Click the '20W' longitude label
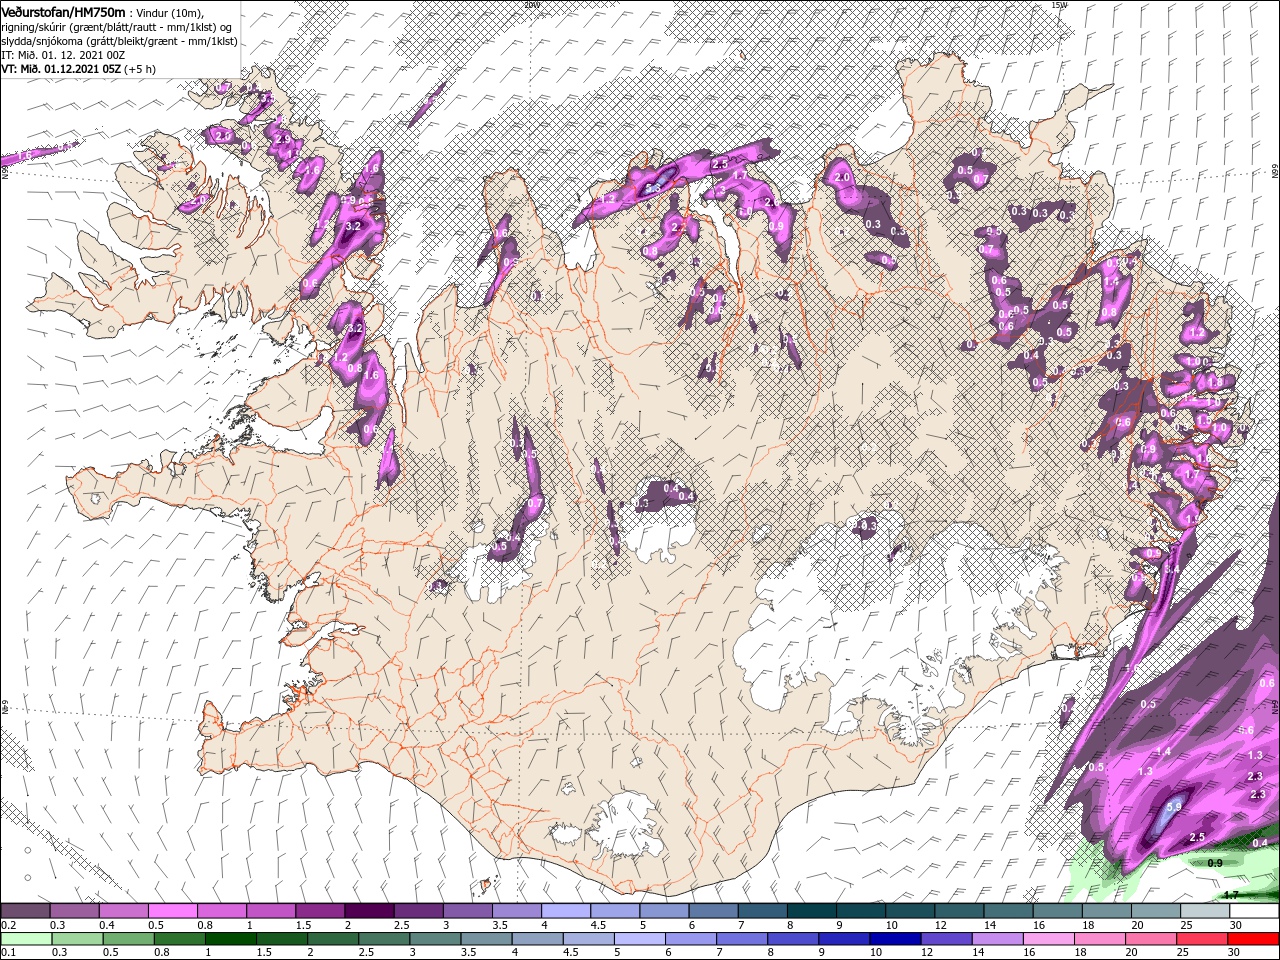 point(530,5)
